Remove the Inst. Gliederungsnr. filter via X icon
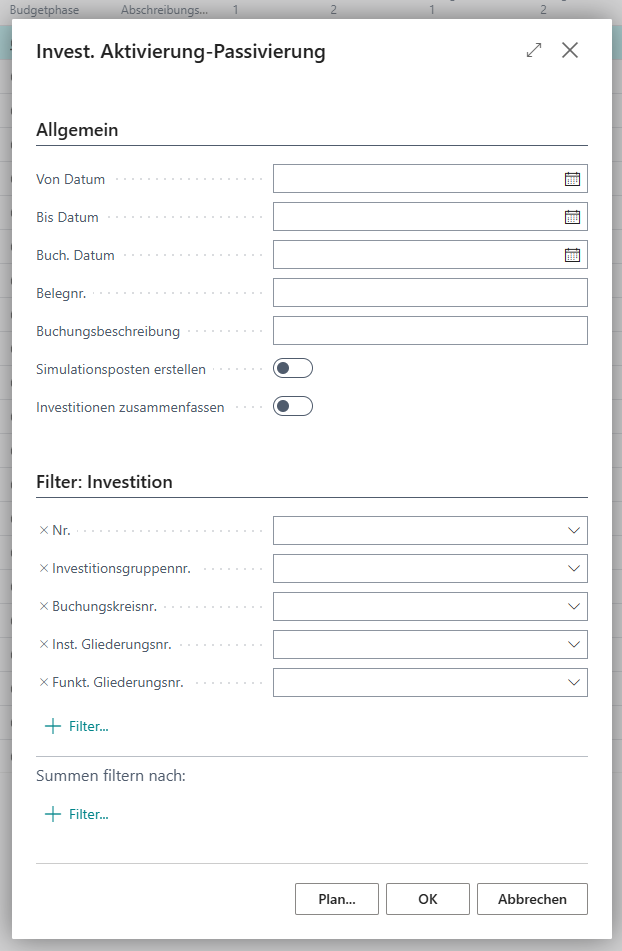The height and width of the screenshot is (951, 622). 44,644
